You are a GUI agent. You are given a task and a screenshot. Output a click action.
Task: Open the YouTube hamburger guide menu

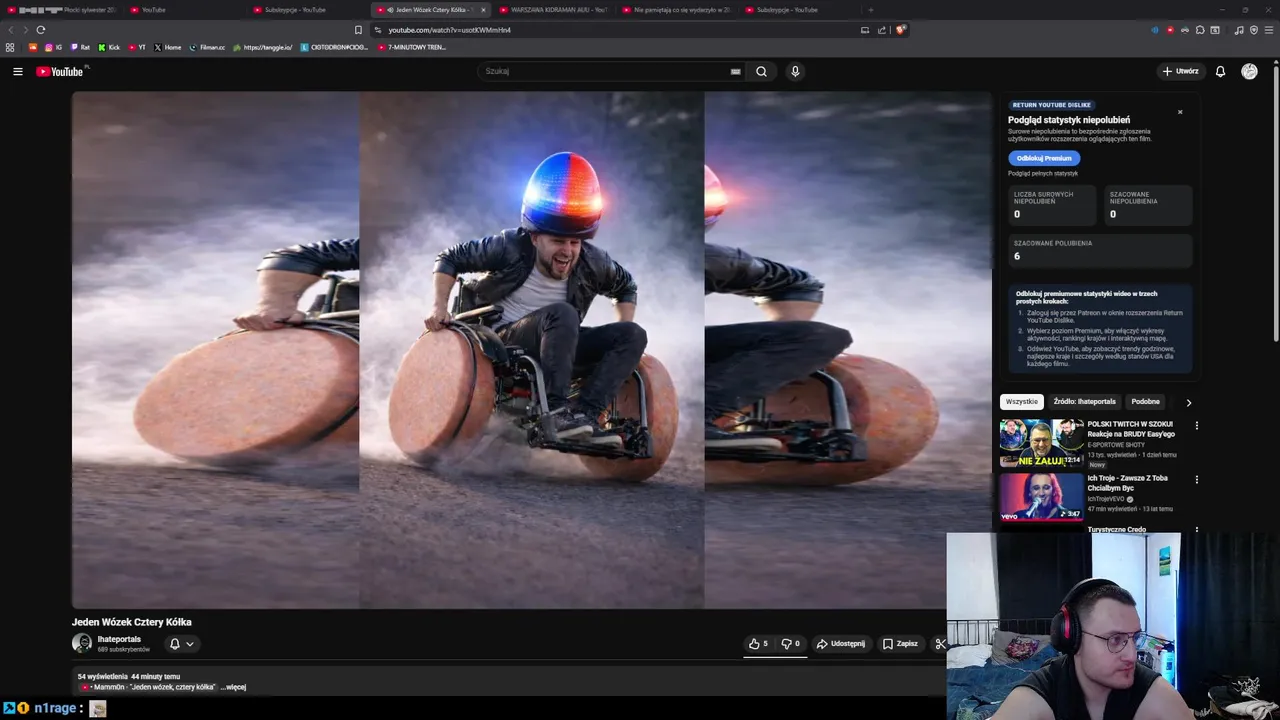[17, 71]
